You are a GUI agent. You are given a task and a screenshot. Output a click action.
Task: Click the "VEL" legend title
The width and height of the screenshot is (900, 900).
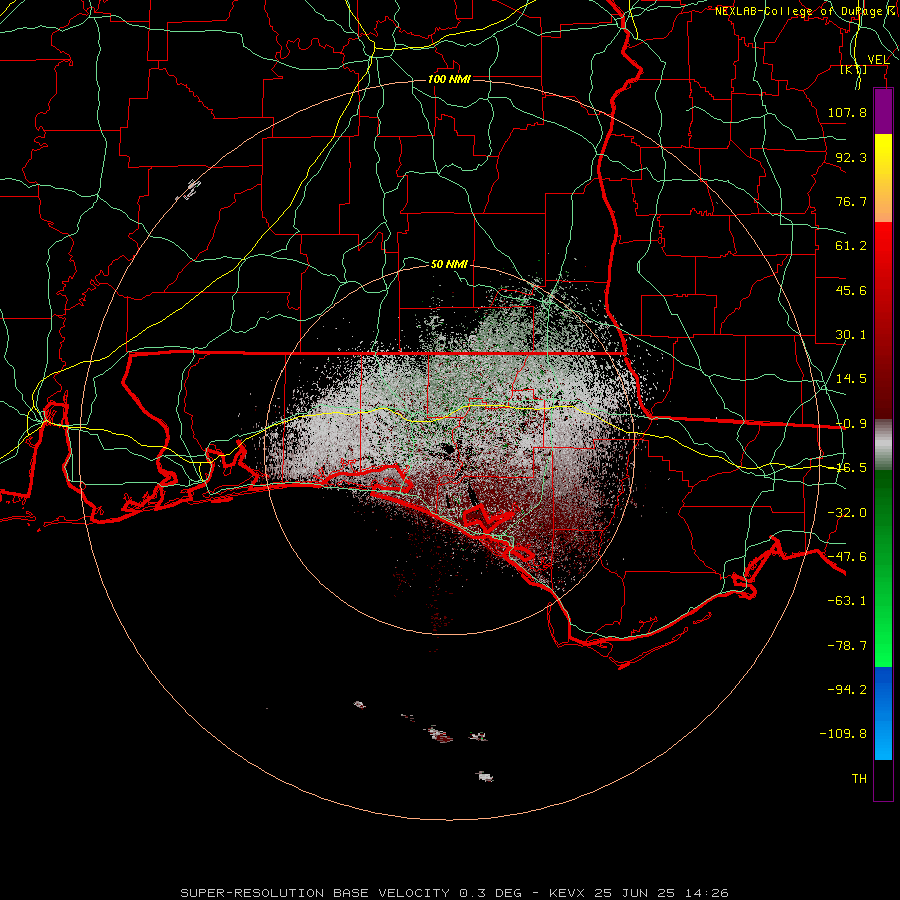pos(878,59)
